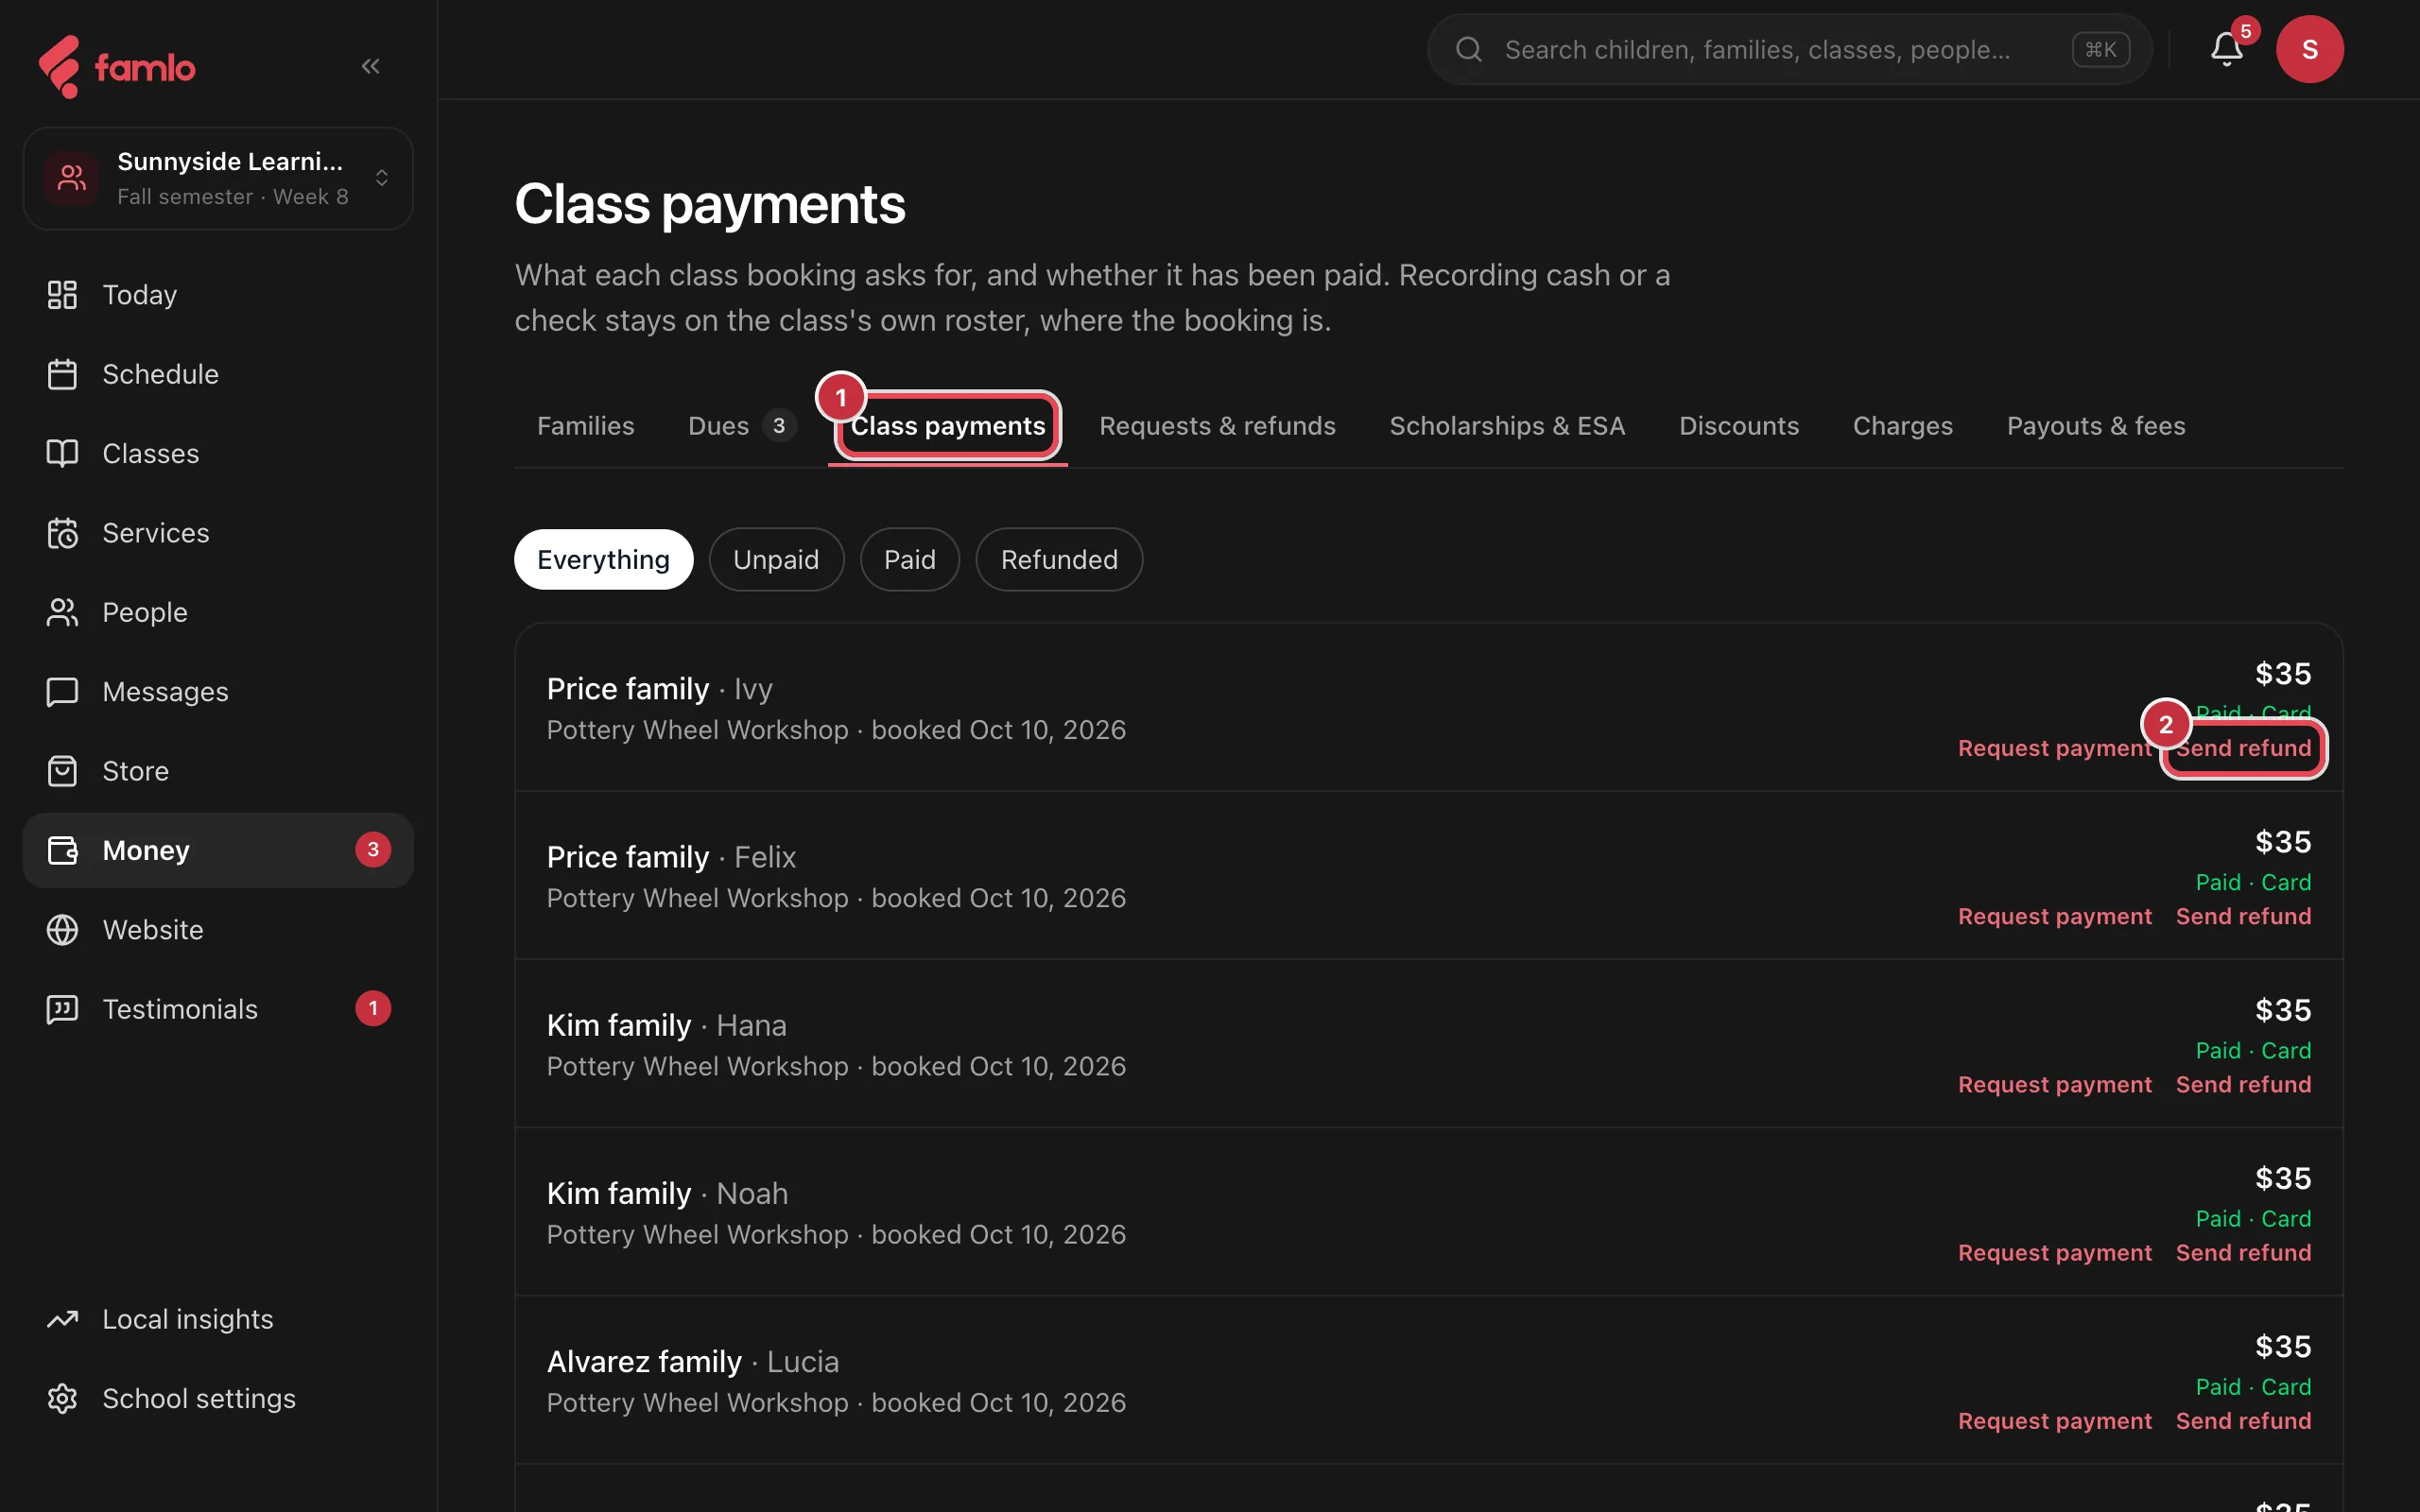Open the Requests & refunds tab
The height and width of the screenshot is (1512, 2420).
(x=1217, y=426)
